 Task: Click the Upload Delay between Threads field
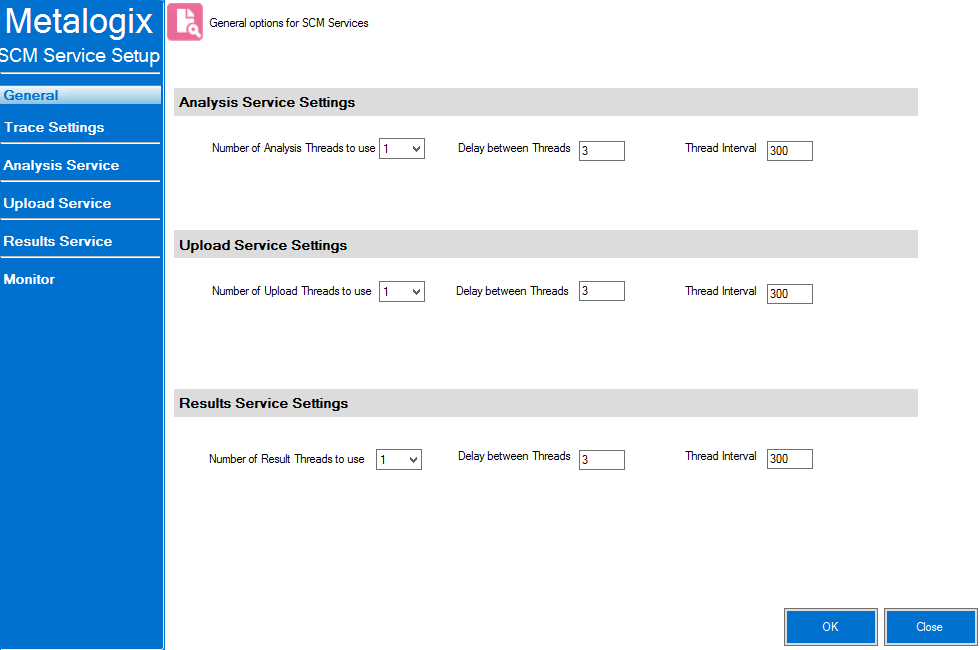pyautogui.click(x=601, y=293)
